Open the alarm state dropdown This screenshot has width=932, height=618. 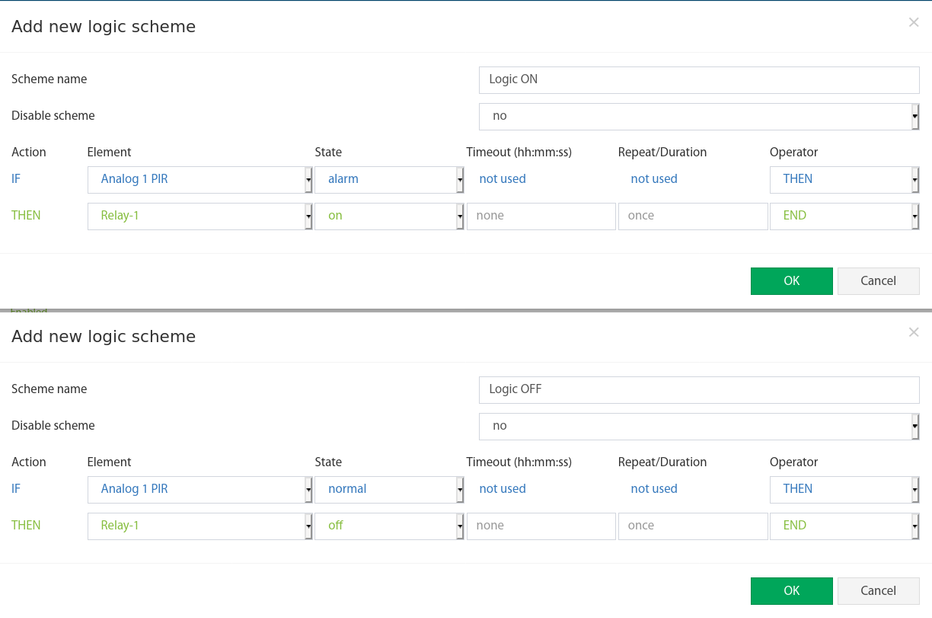[389, 179]
